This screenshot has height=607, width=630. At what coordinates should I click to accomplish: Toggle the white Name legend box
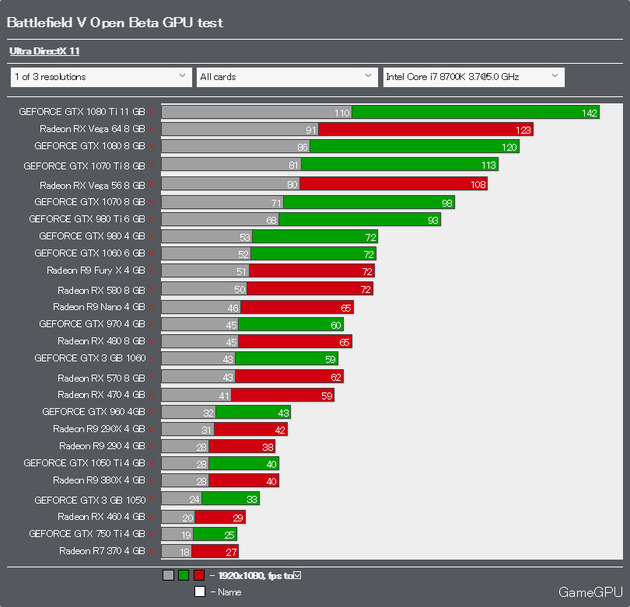point(200,592)
